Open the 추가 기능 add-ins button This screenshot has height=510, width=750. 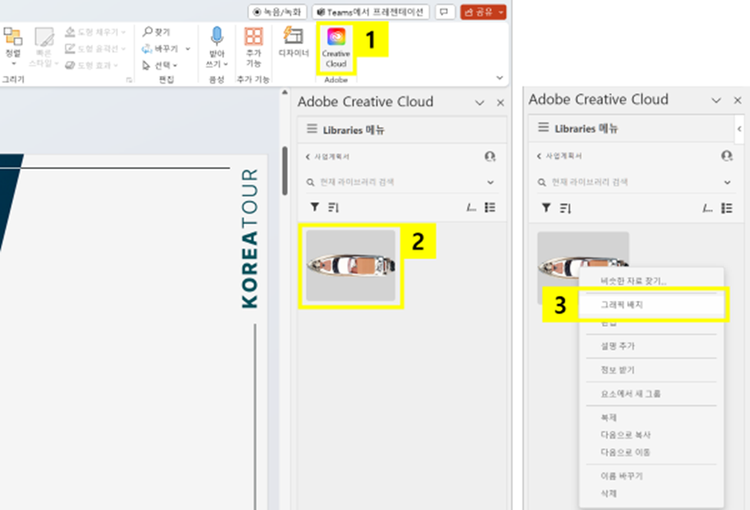click(254, 47)
